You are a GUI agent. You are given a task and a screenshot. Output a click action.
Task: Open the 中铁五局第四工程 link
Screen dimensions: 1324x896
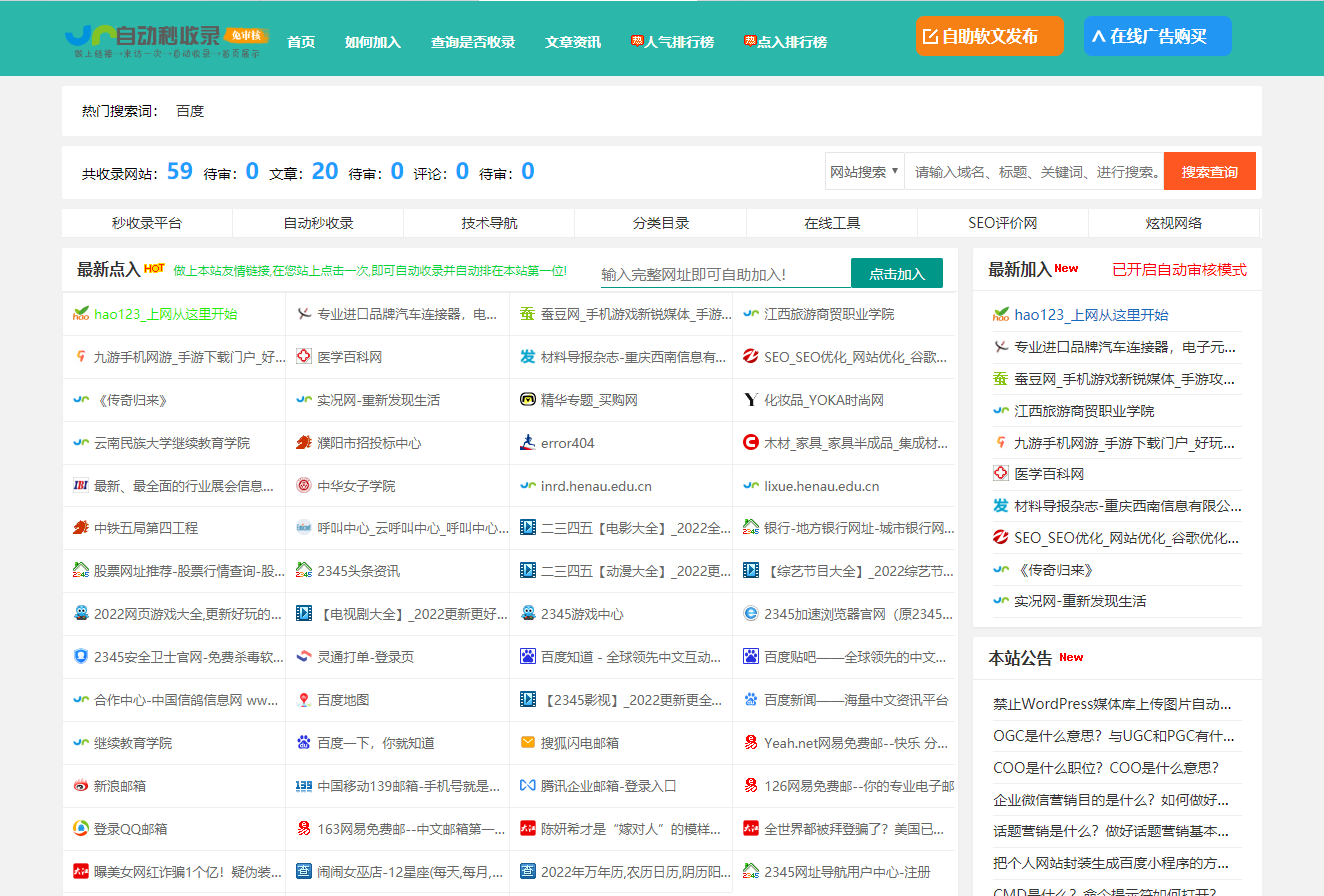146,529
